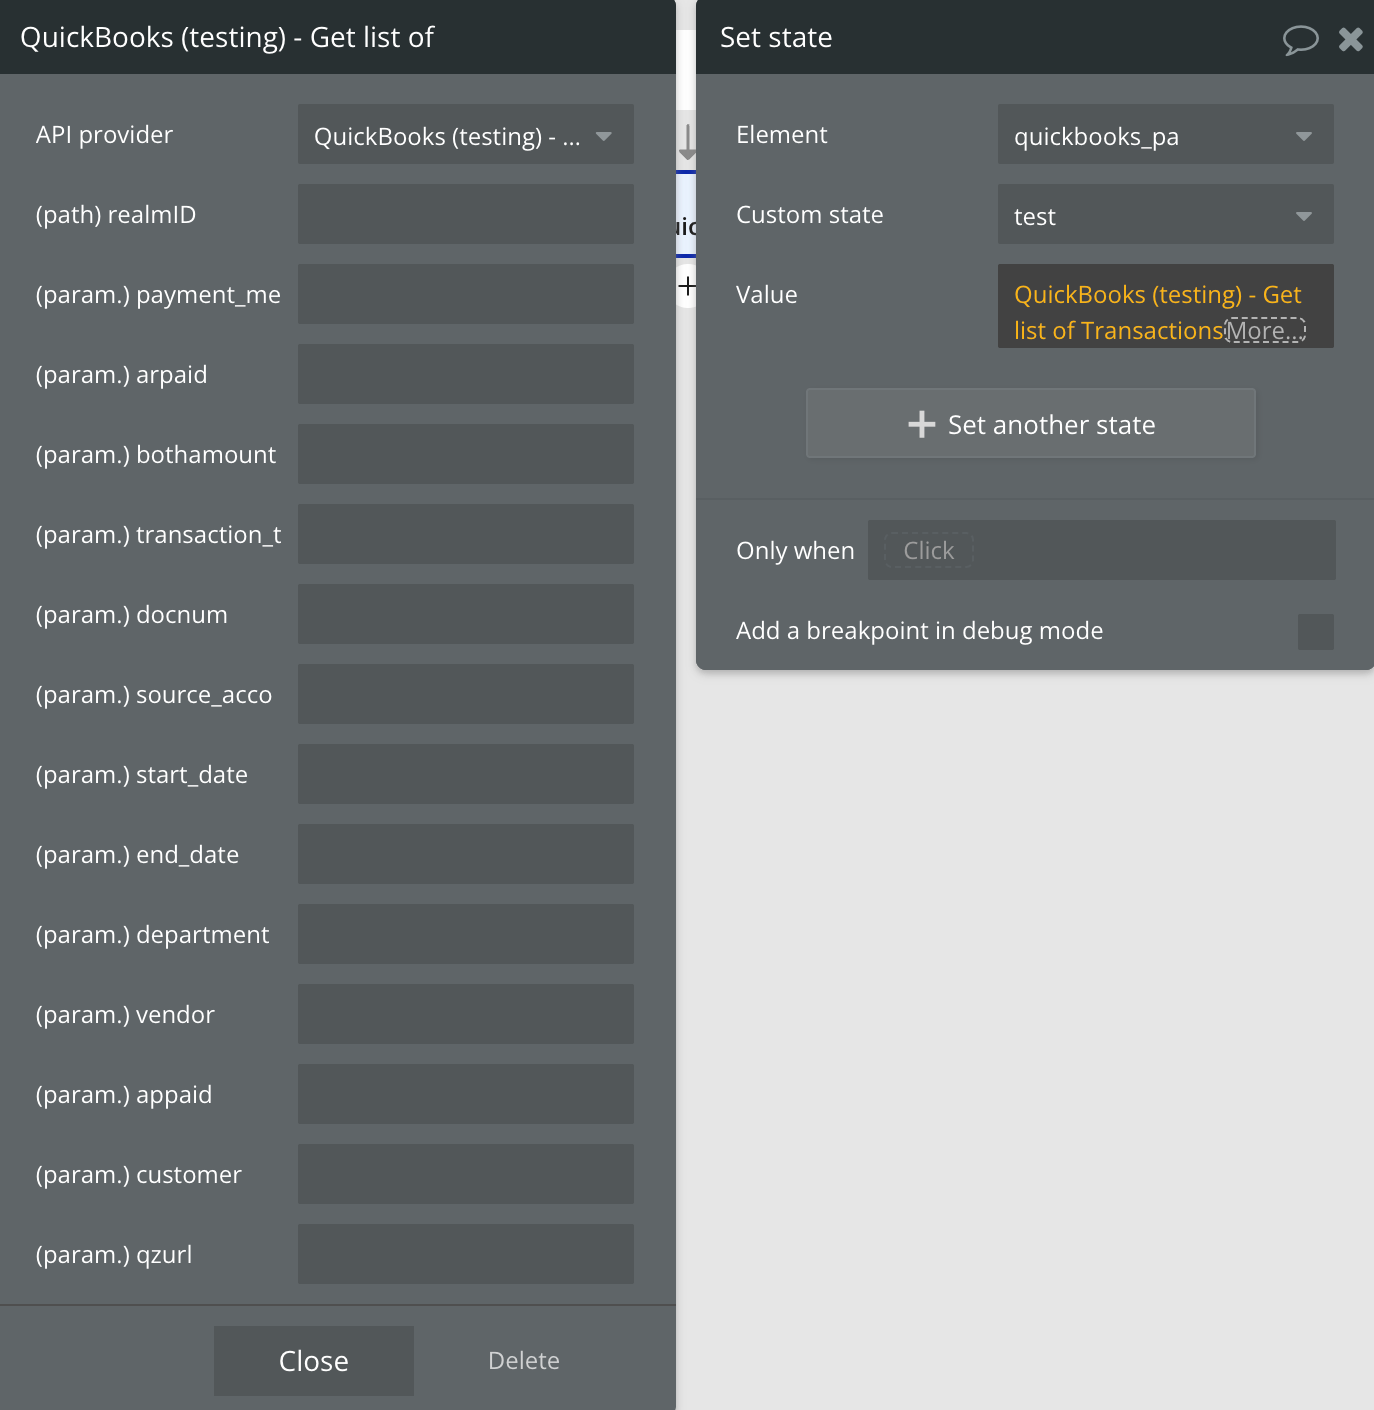Click the (param.) vendor input field
Viewport: 1374px width, 1410px height.
click(x=466, y=1014)
